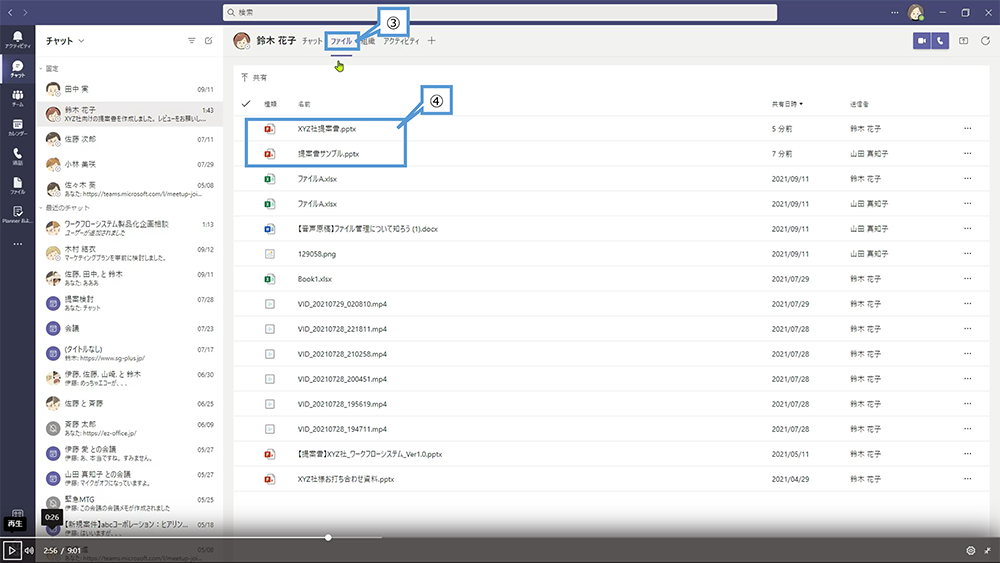Open video player settings gear
Image resolution: width=1000 pixels, height=563 pixels.
tap(971, 550)
